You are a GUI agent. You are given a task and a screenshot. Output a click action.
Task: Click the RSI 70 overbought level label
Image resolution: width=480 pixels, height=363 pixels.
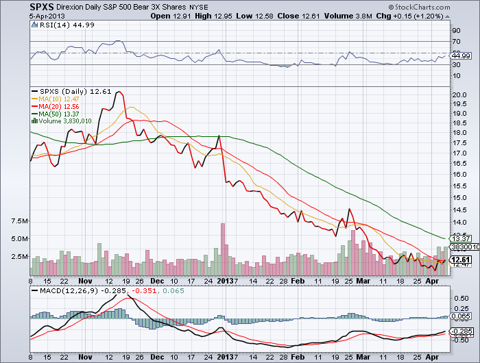[456, 42]
